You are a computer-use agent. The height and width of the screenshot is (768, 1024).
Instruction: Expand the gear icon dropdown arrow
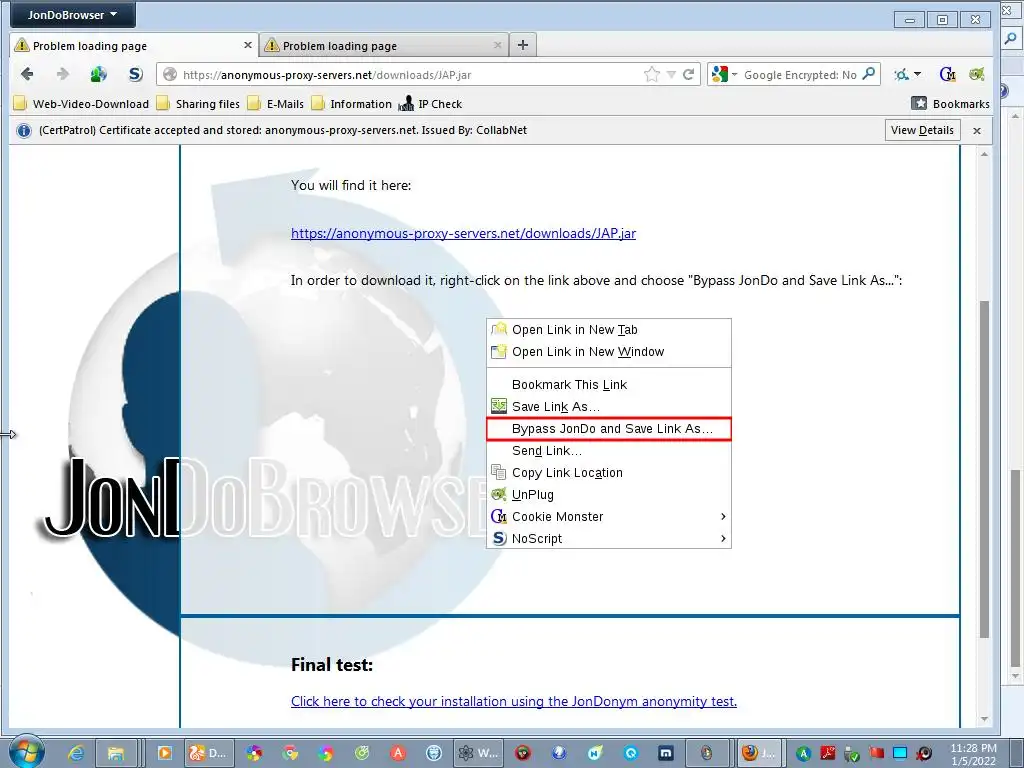click(x=918, y=74)
